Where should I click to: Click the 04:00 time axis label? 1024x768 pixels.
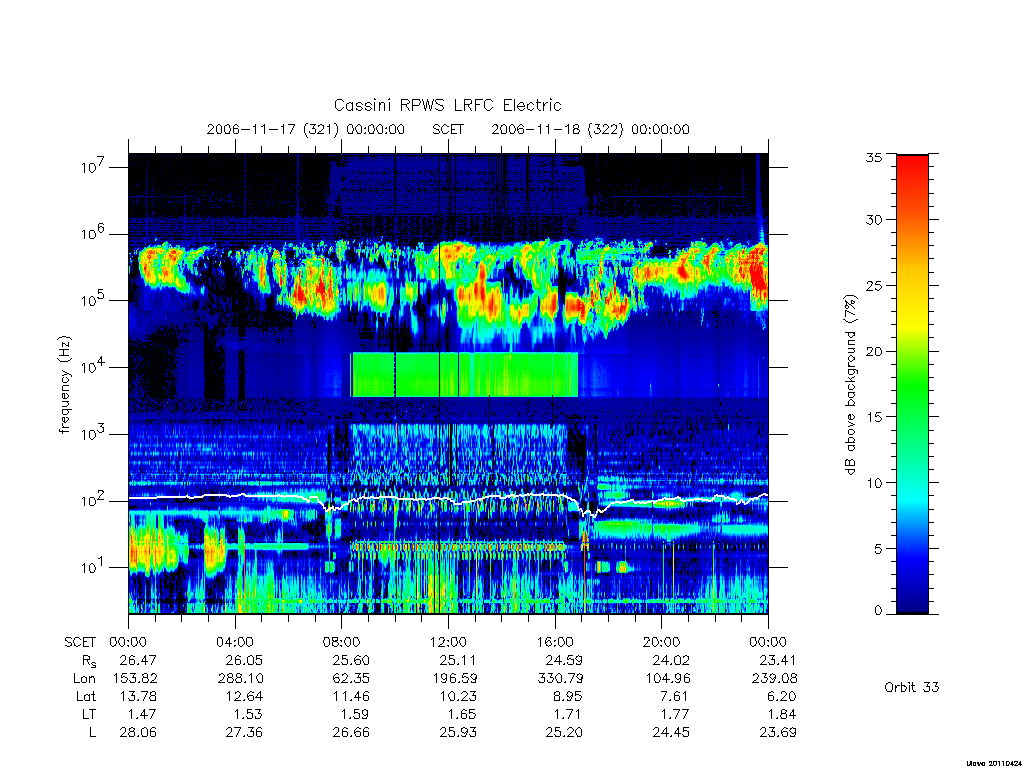pos(234,642)
